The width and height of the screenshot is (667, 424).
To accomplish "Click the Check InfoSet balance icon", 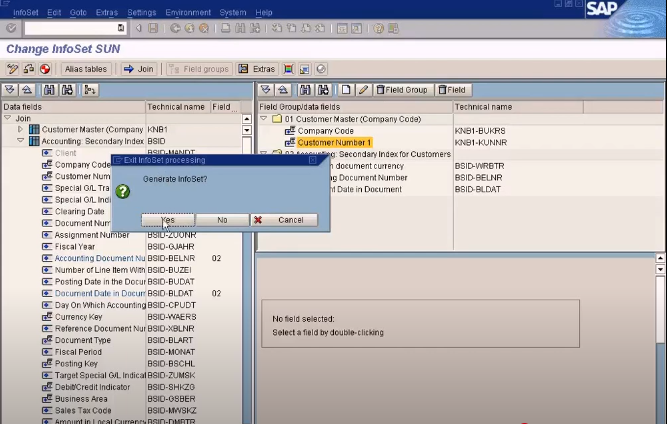I will 29,69.
